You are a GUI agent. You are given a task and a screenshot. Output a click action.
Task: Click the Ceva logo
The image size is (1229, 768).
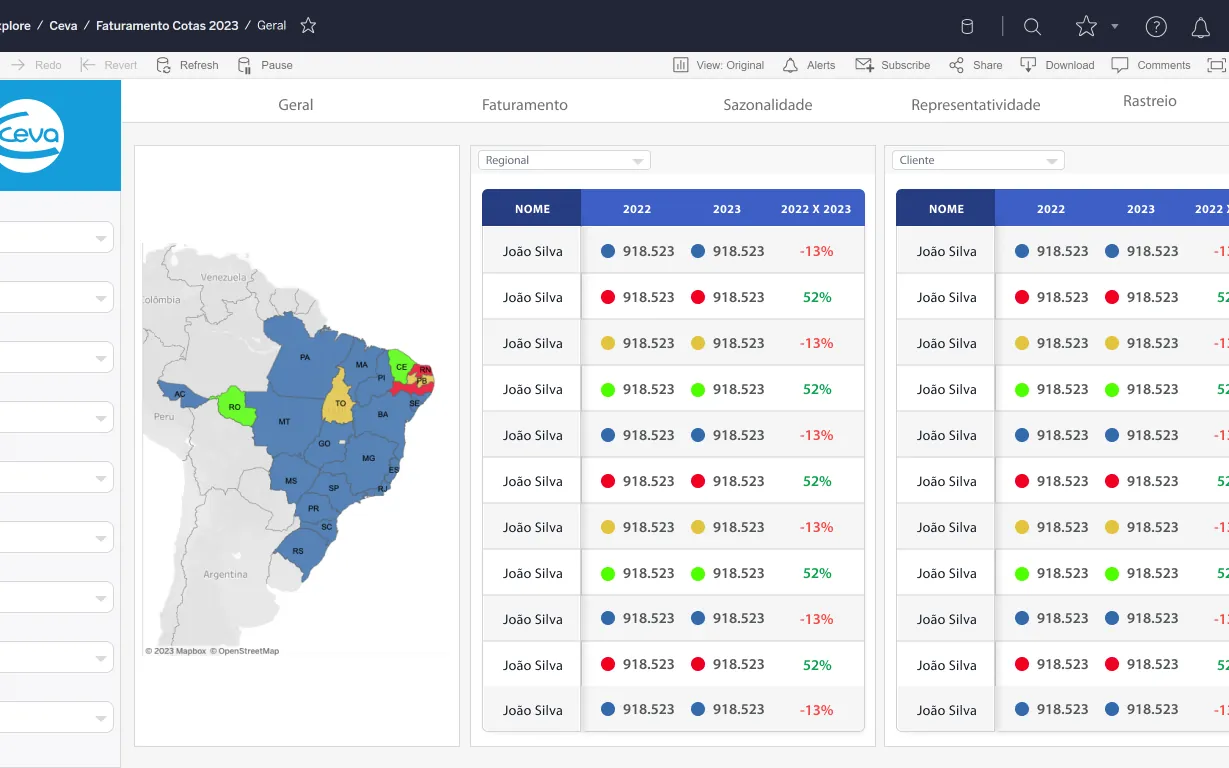click(x=32, y=136)
